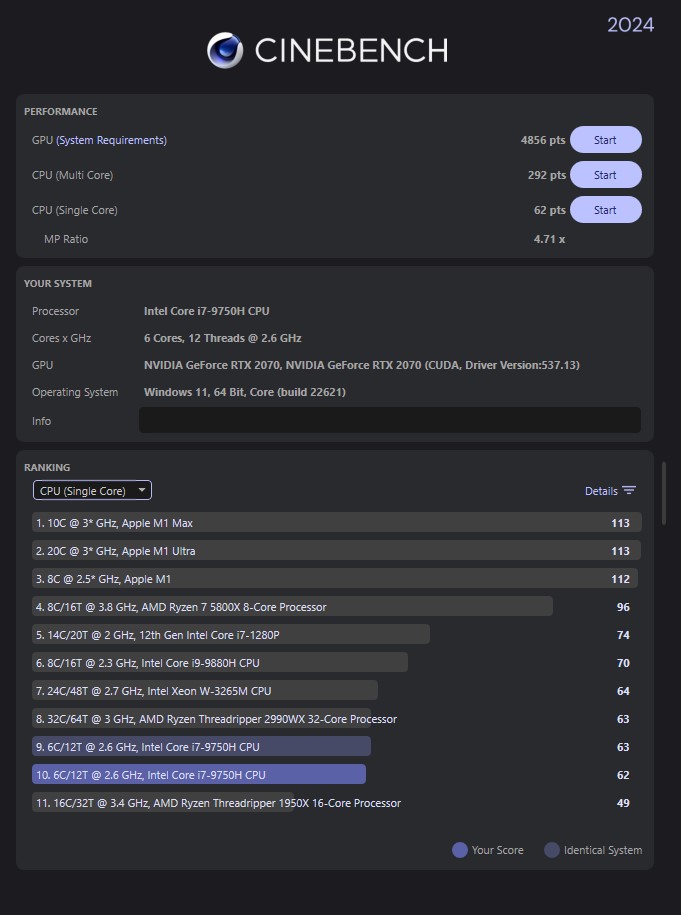The image size is (681, 915).
Task: Click the 49 score for Threadripper 1950X
Action: [x=623, y=803]
